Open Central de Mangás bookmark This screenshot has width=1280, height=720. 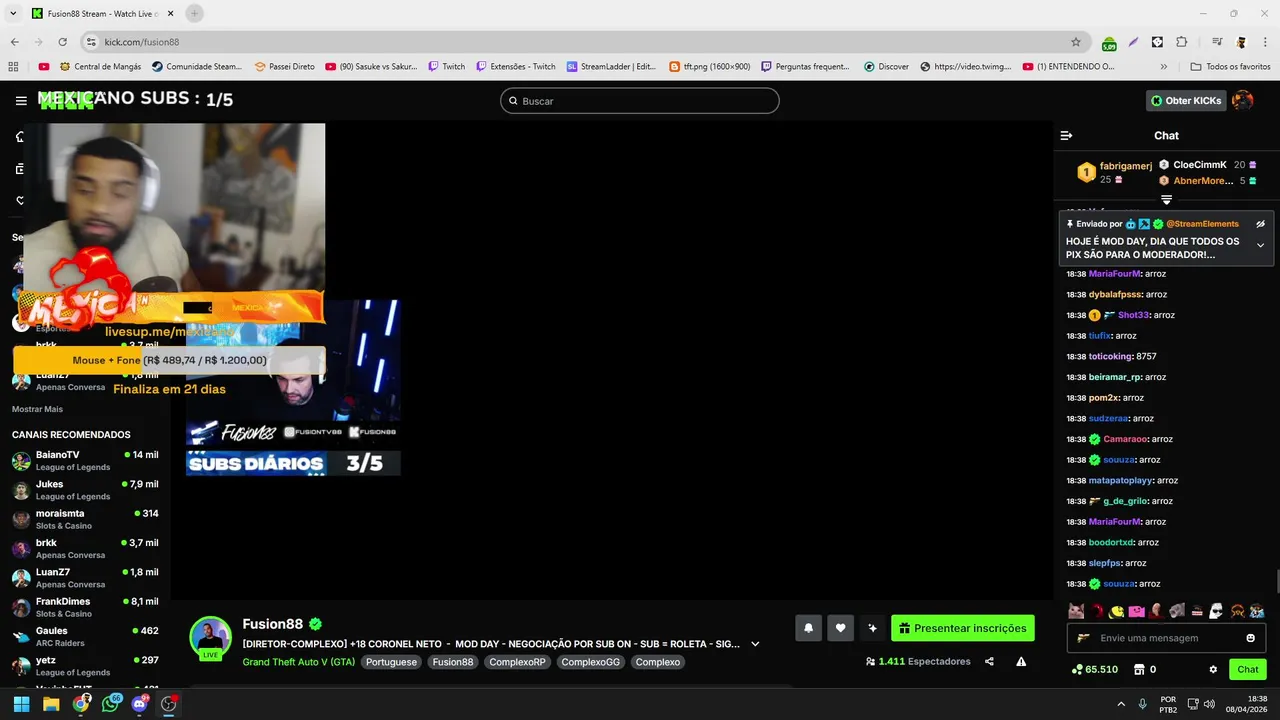pos(100,66)
